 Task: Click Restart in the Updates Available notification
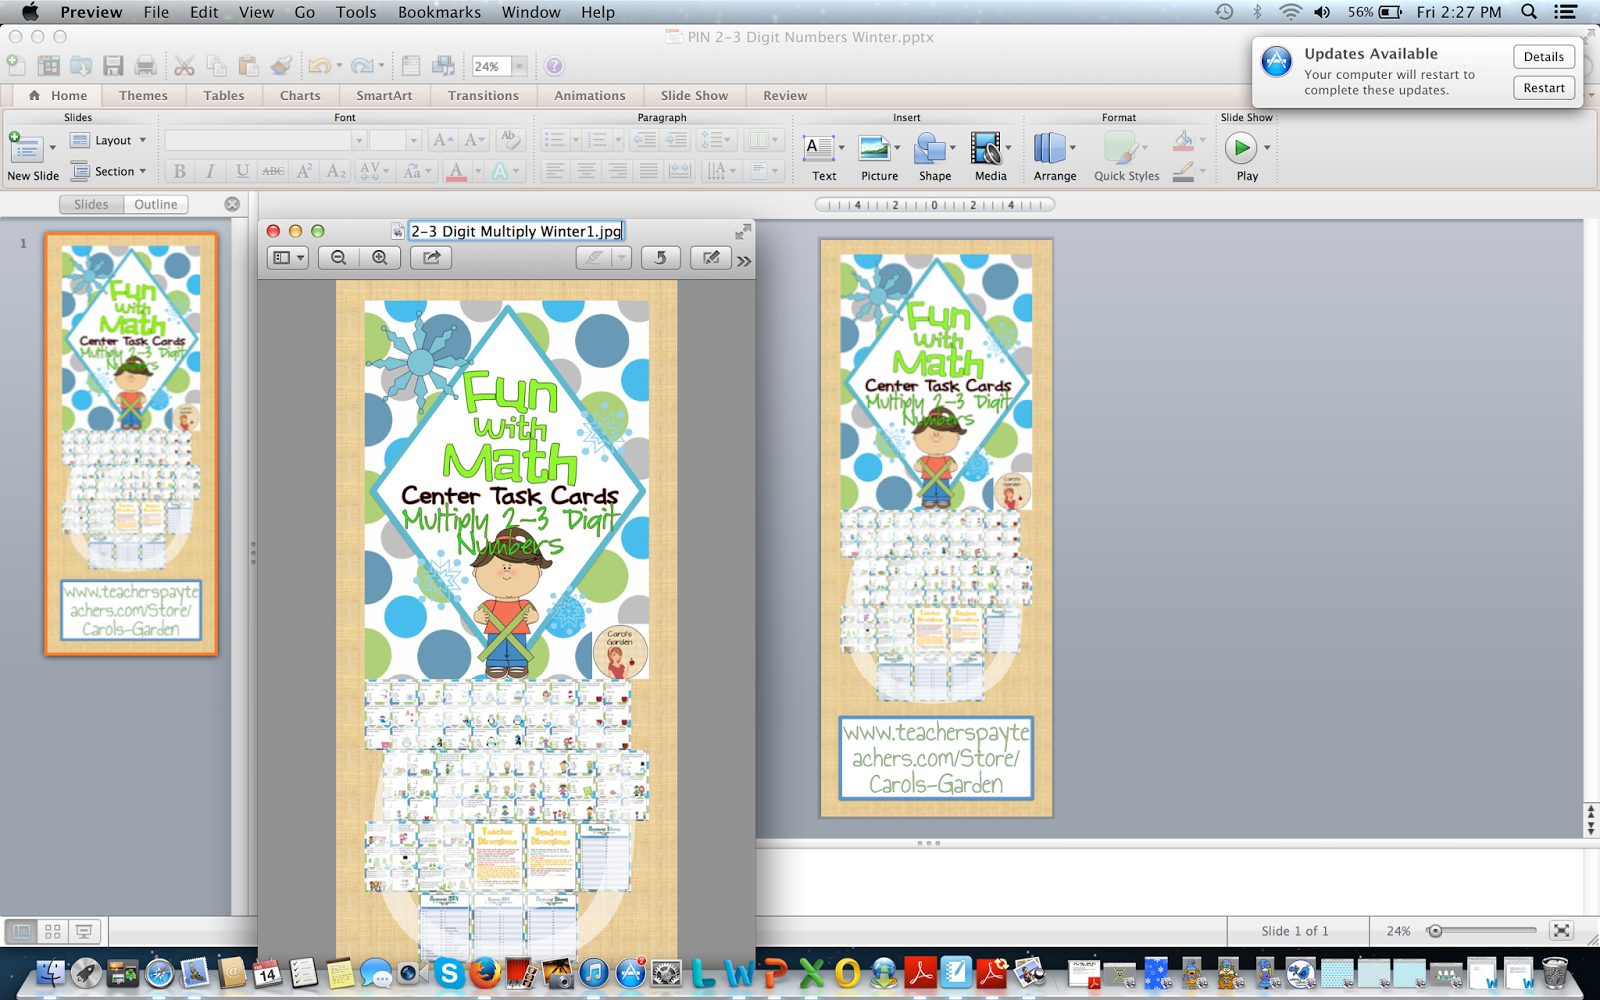coord(1544,88)
